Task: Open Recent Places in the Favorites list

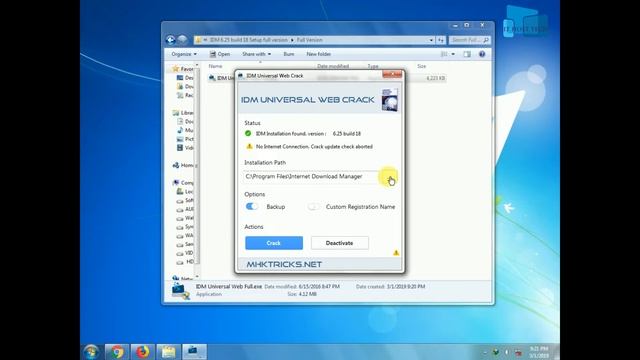Action: click(x=185, y=95)
